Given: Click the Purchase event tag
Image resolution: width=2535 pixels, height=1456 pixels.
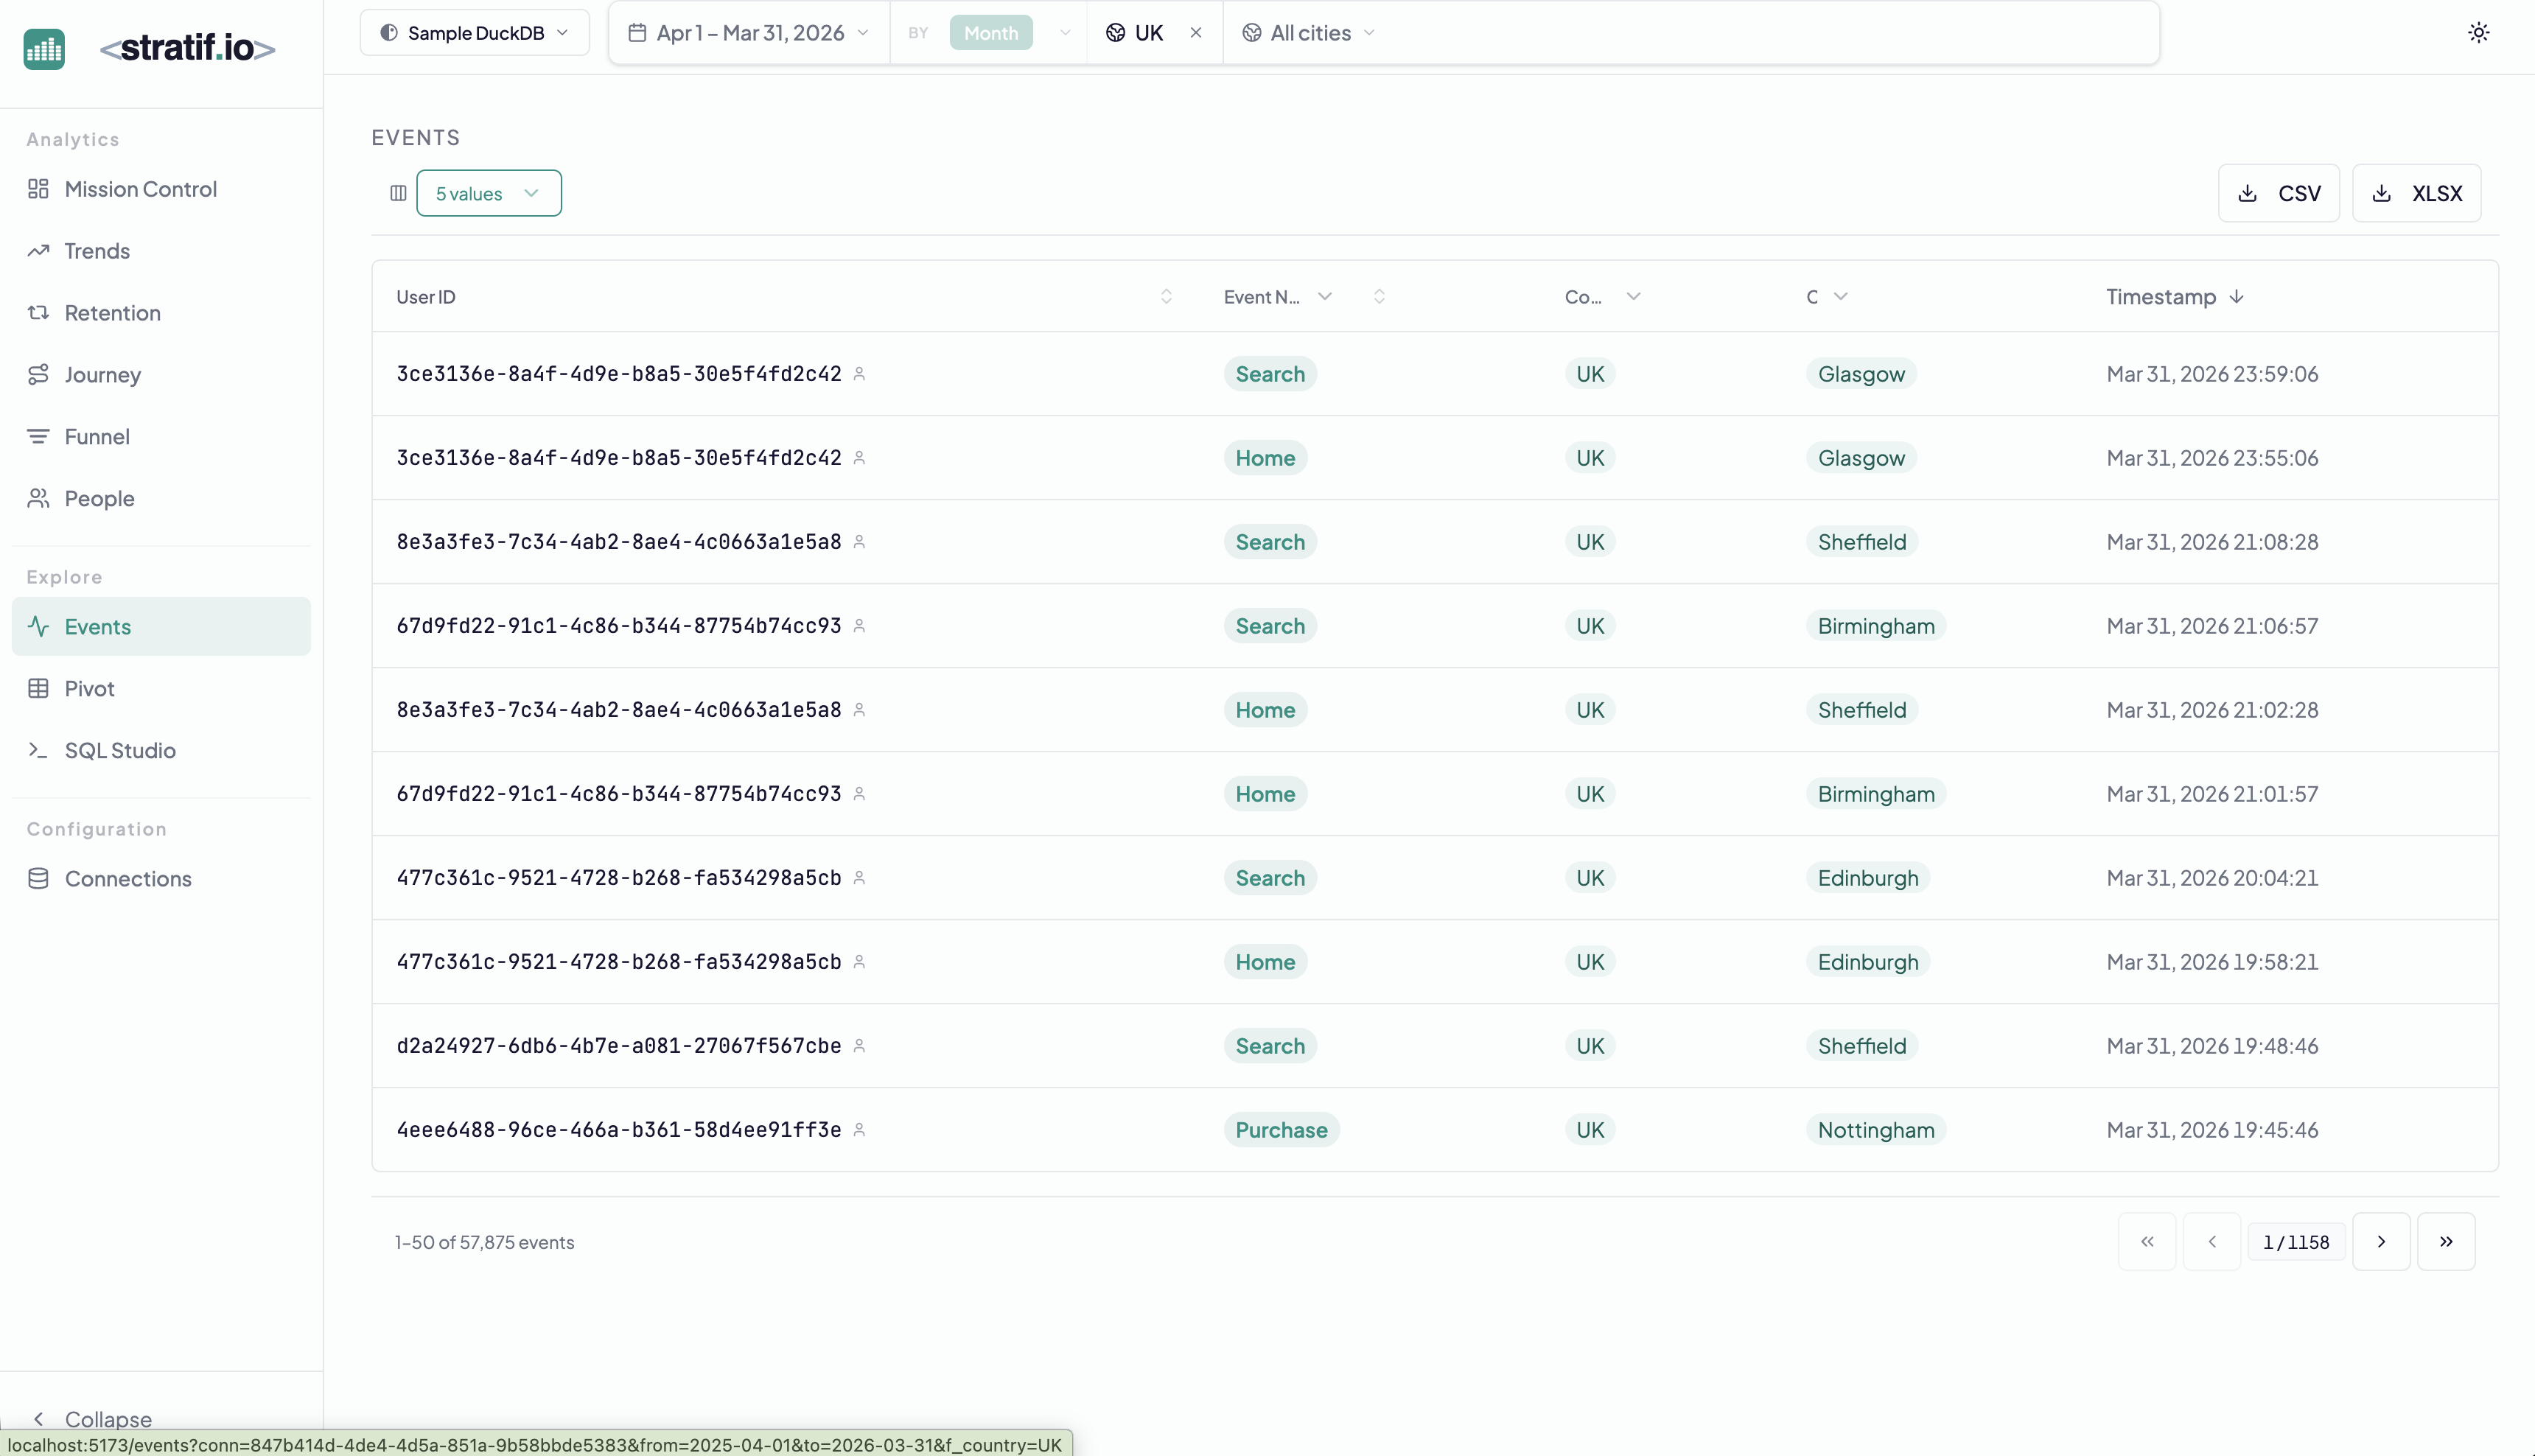Looking at the screenshot, I should 1281,1130.
